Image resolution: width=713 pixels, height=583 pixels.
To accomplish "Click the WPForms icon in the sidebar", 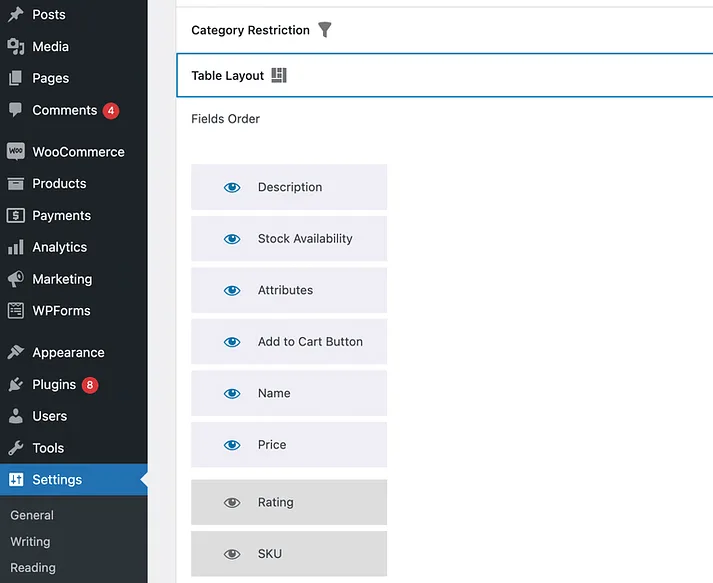I will tap(15, 311).
